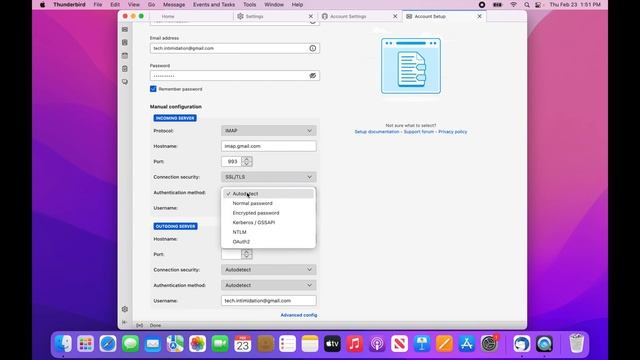Click the Advanced config link
The image size is (640, 360).
tap(299, 315)
